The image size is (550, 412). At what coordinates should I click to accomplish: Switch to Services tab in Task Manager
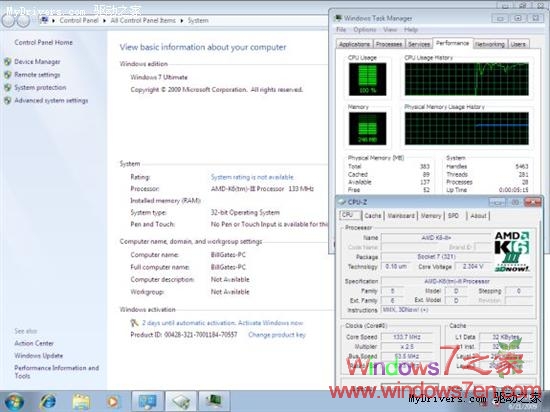[419, 44]
